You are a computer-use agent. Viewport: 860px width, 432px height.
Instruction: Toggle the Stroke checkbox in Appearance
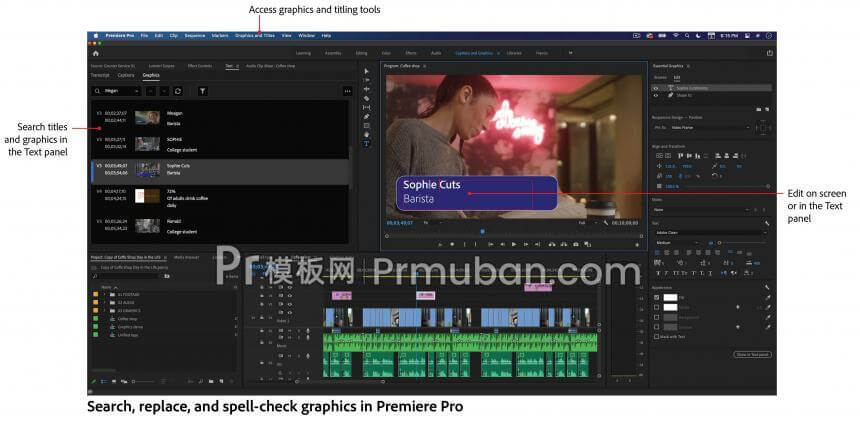pyautogui.click(x=657, y=308)
